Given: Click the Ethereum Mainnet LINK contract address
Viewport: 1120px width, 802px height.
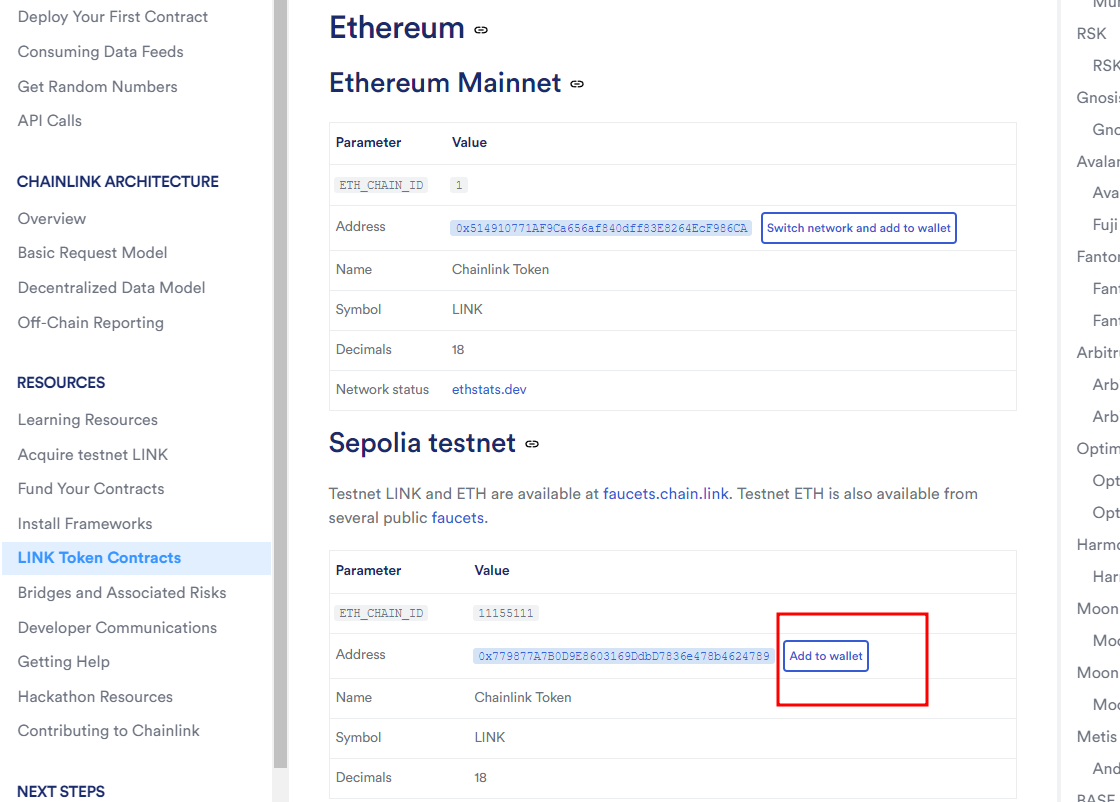Looking at the screenshot, I should (x=601, y=228).
